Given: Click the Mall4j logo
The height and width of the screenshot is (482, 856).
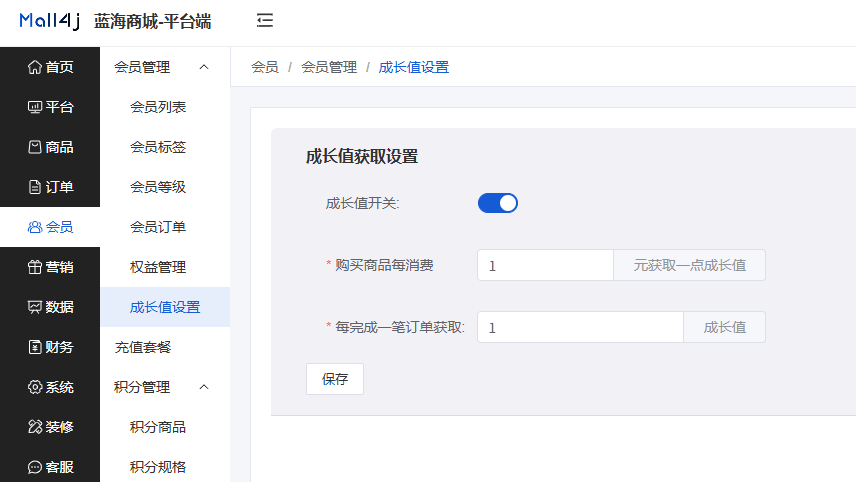Looking at the screenshot, I should pos(50,21).
